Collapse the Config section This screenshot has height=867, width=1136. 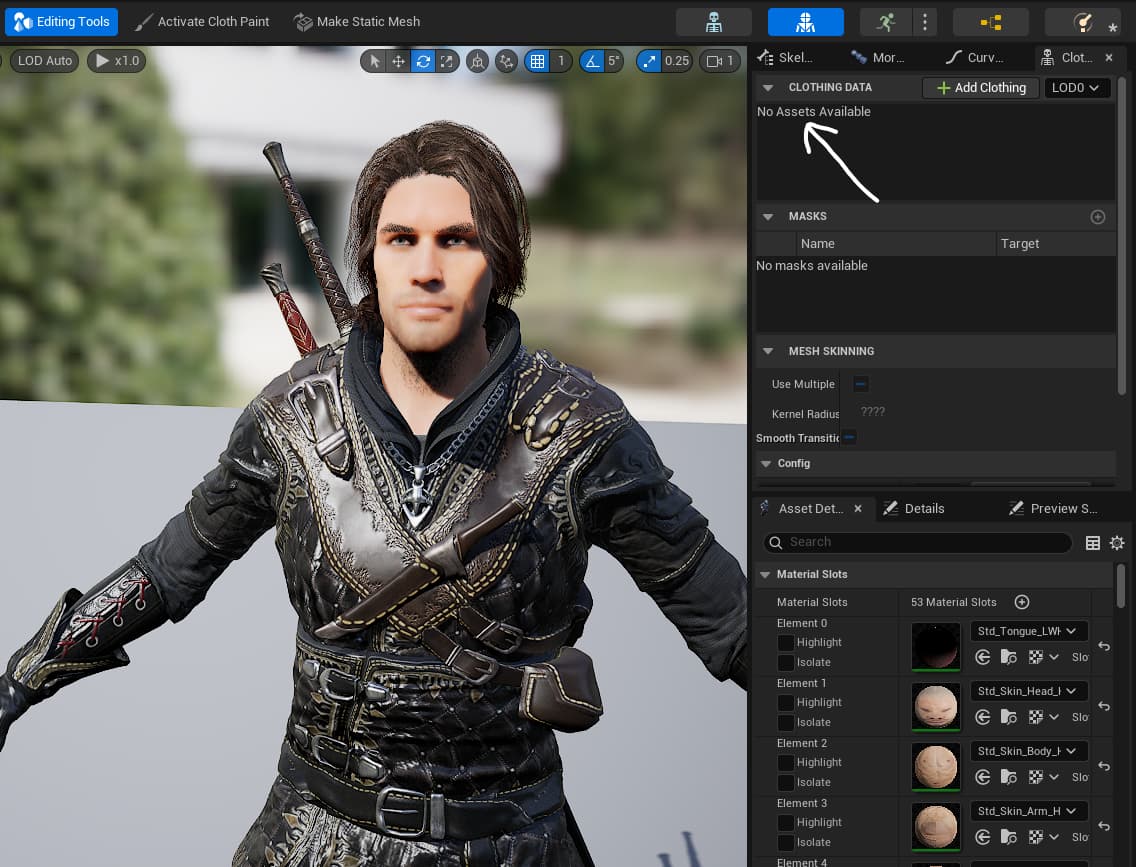point(767,464)
